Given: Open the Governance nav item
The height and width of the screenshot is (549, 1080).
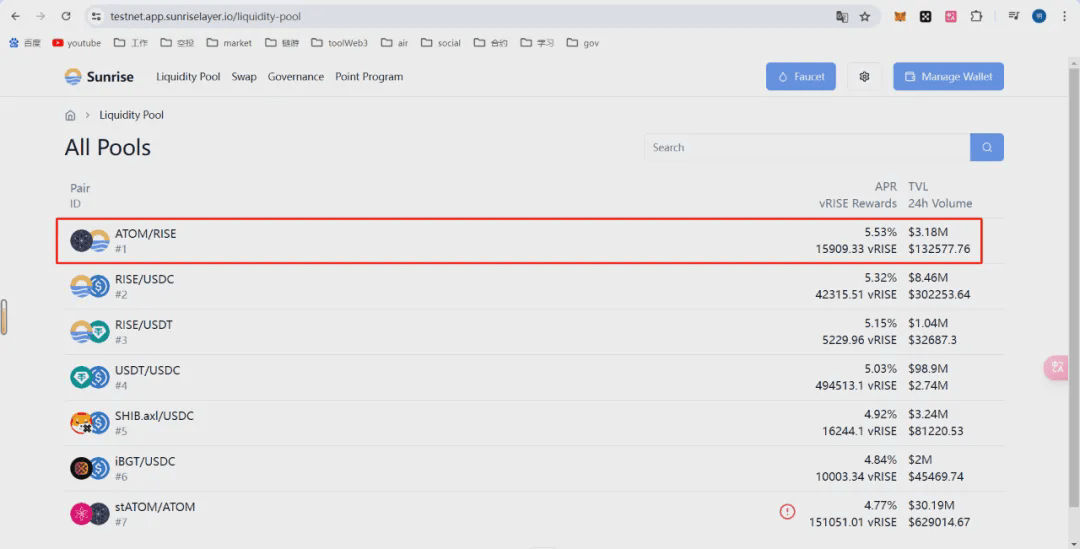Looking at the screenshot, I should click(295, 76).
